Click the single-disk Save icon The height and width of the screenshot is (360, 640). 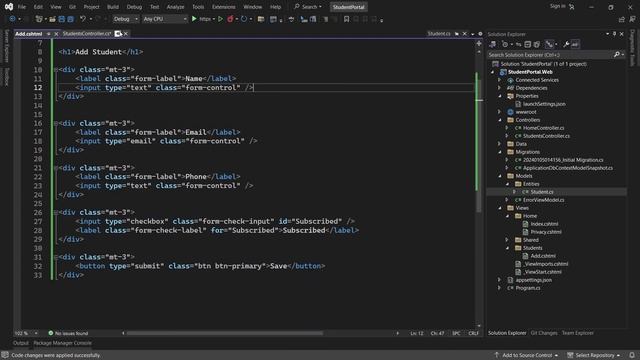click(62, 19)
